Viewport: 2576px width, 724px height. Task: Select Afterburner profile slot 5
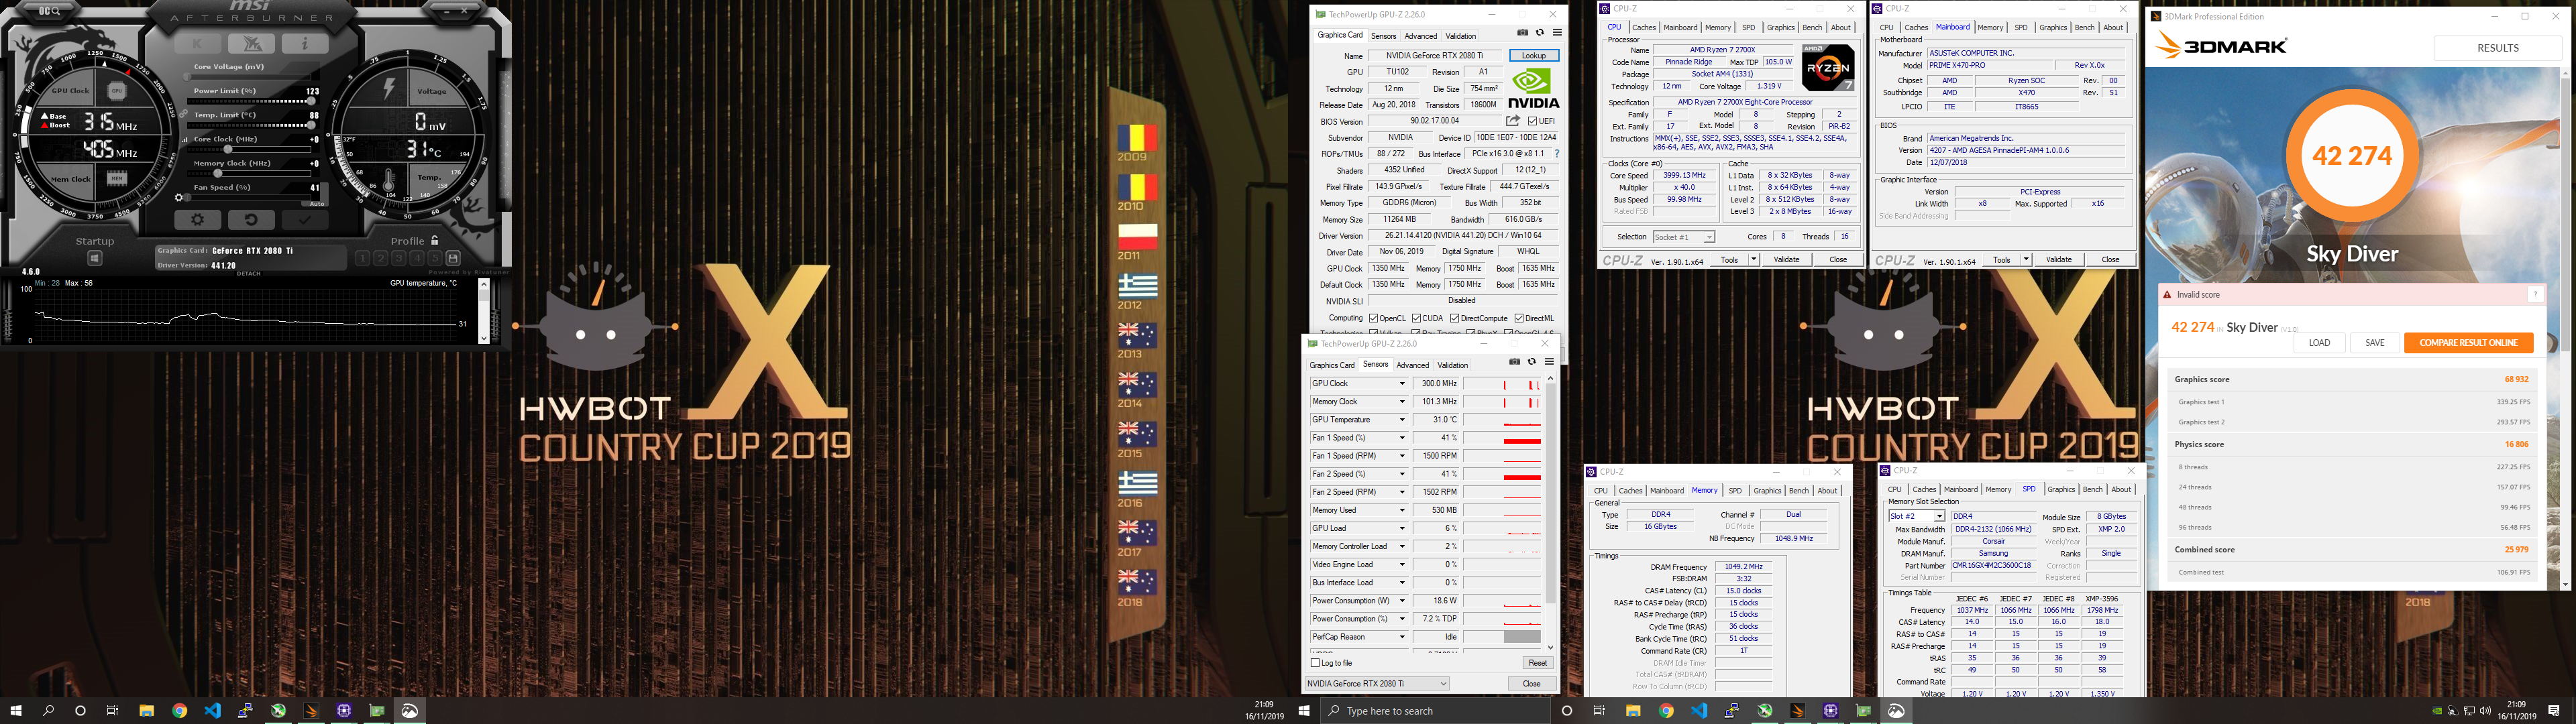click(435, 258)
